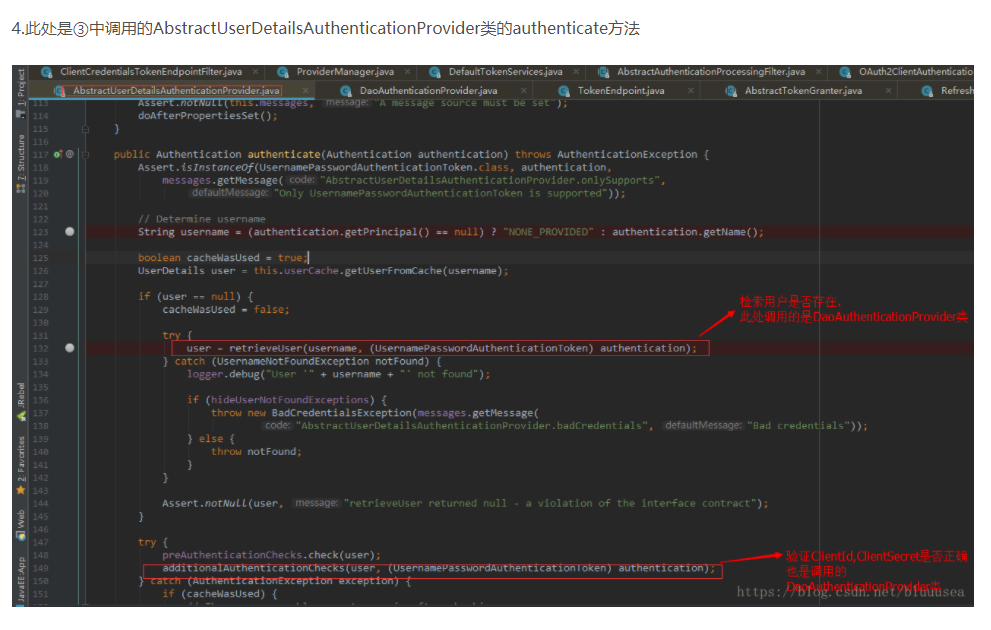Click the recursive-call gutter icon on line 117
The width and height of the screenshot is (991, 630).
(70, 154)
